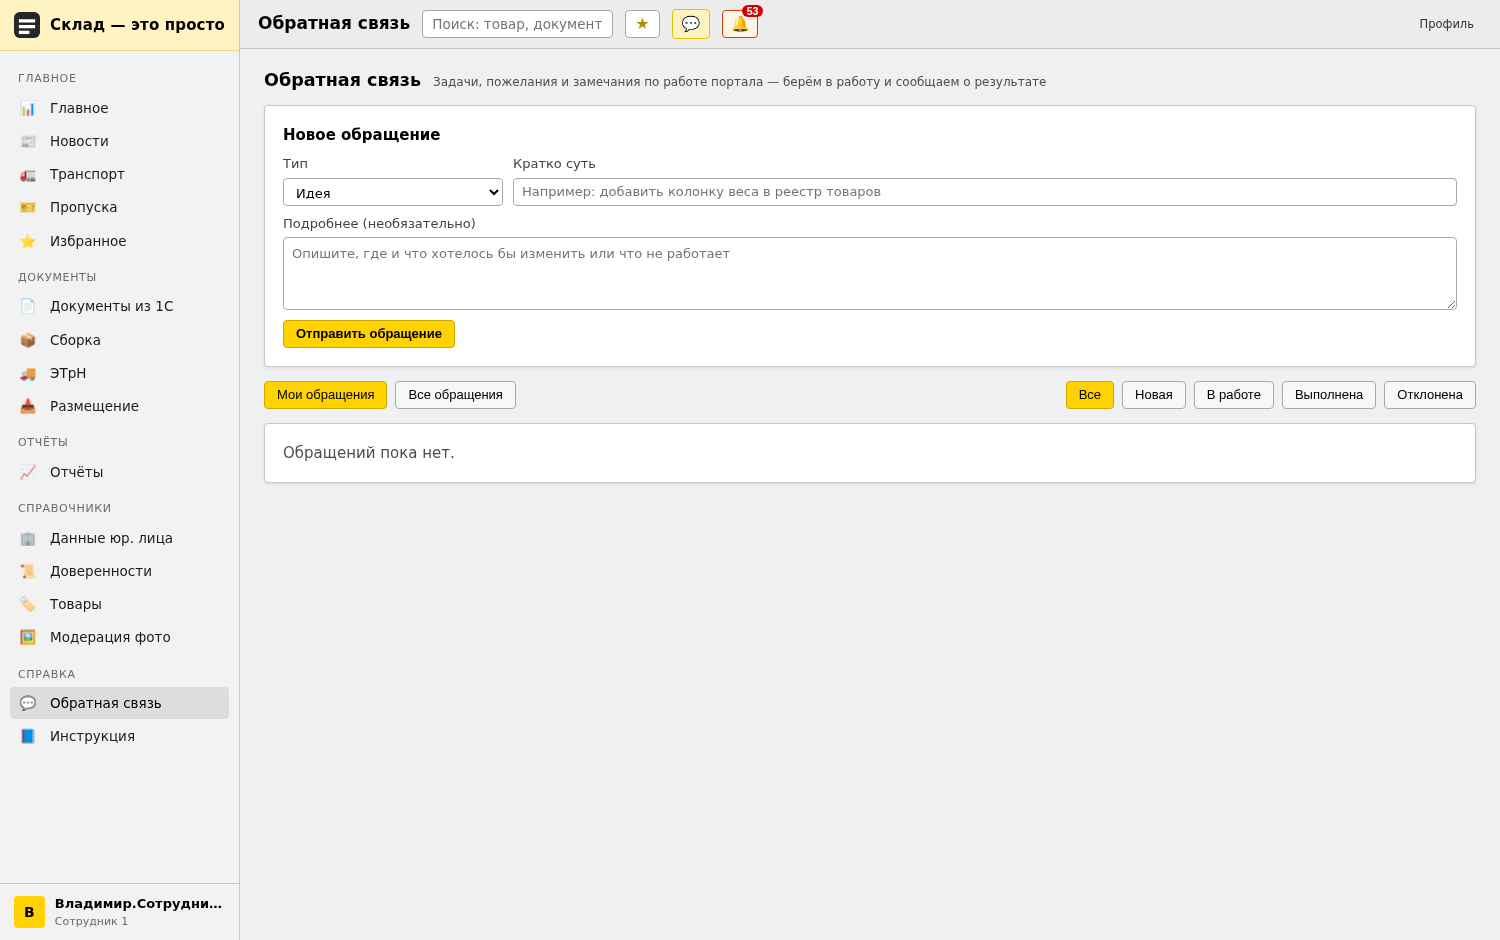Open the Товары sidebar item
The image size is (1500, 940).
(119, 604)
